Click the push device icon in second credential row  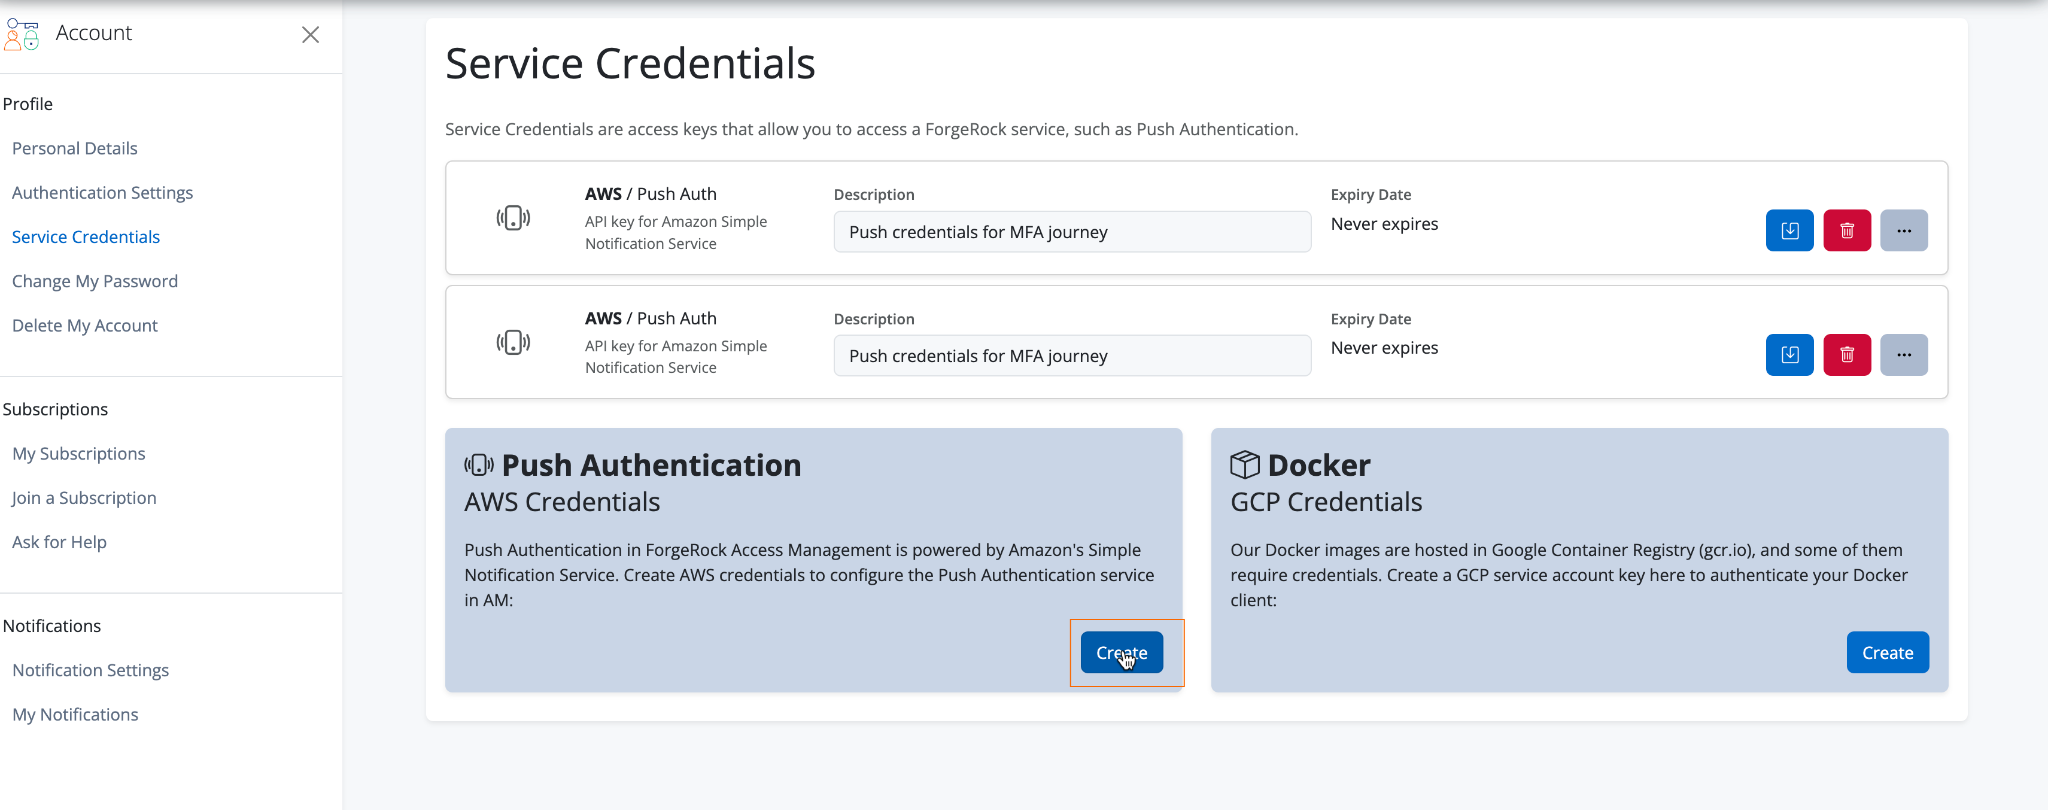pyautogui.click(x=513, y=343)
